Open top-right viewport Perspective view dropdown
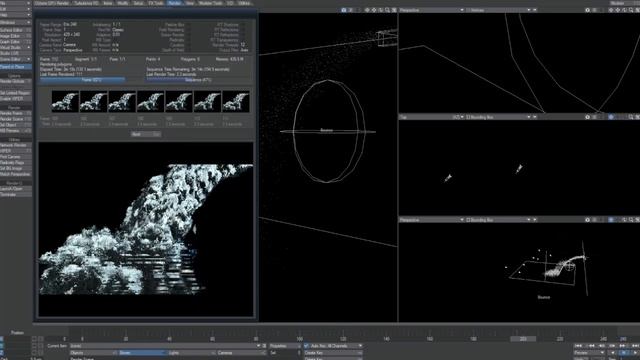 tap(431, 10)
